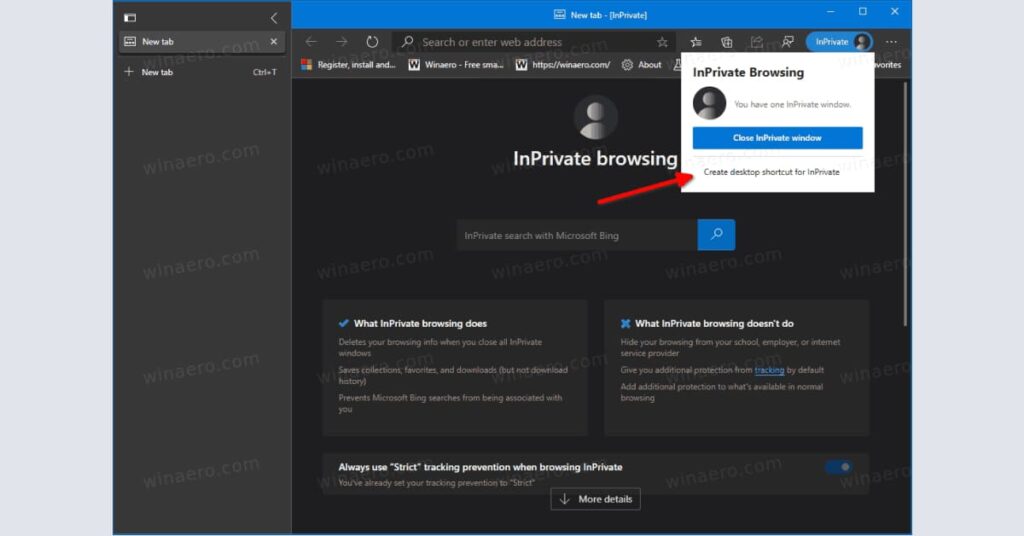Collapse the vertical tabs pane chevron
Image resolution: width=1024 pixels, height=536 pixels.
274,18
